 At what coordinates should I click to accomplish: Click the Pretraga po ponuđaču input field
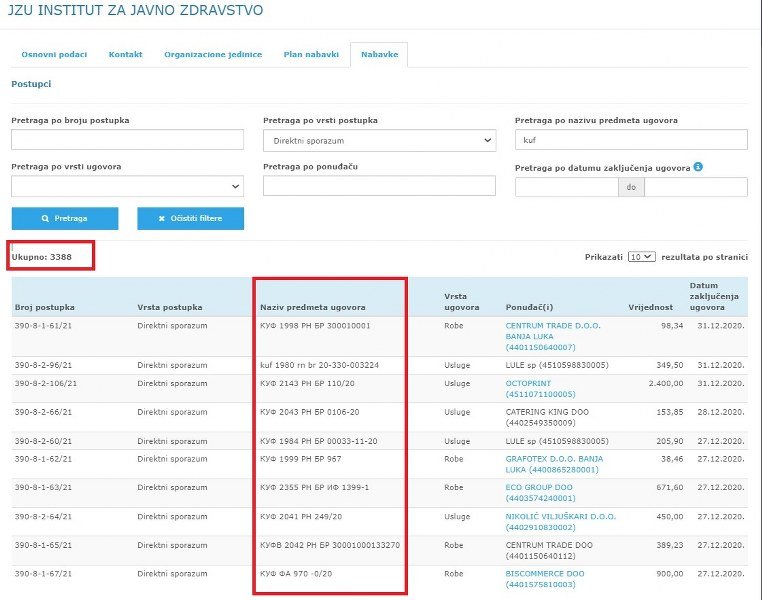coord(379,187)
